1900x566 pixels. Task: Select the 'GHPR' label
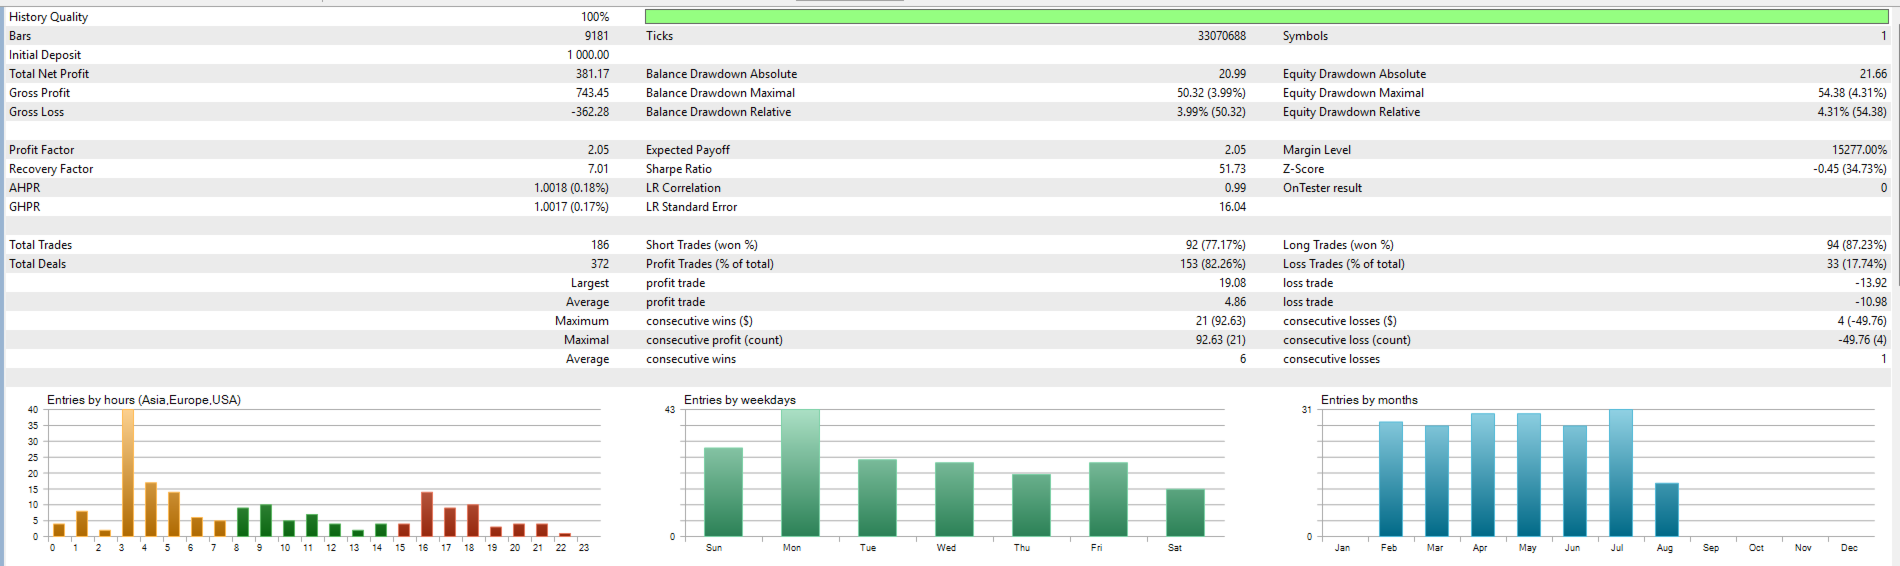tap(25, 207)
